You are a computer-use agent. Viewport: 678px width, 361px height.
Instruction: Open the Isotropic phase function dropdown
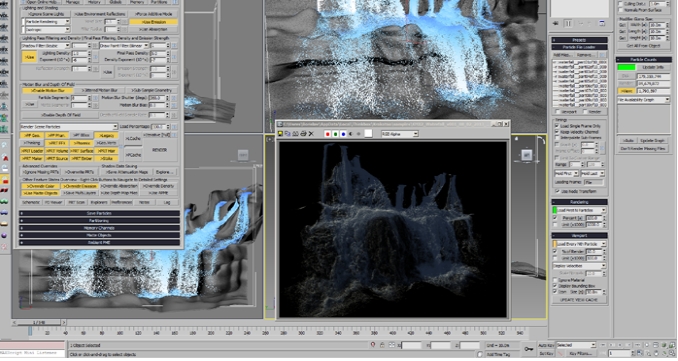(47, 29)
